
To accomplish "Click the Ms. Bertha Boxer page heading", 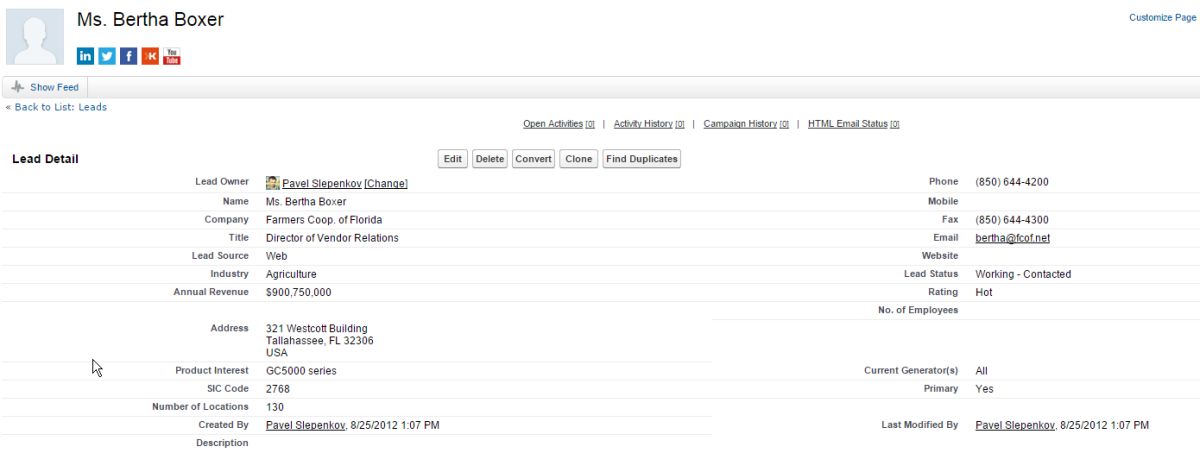I will click(x=151, y=20).
